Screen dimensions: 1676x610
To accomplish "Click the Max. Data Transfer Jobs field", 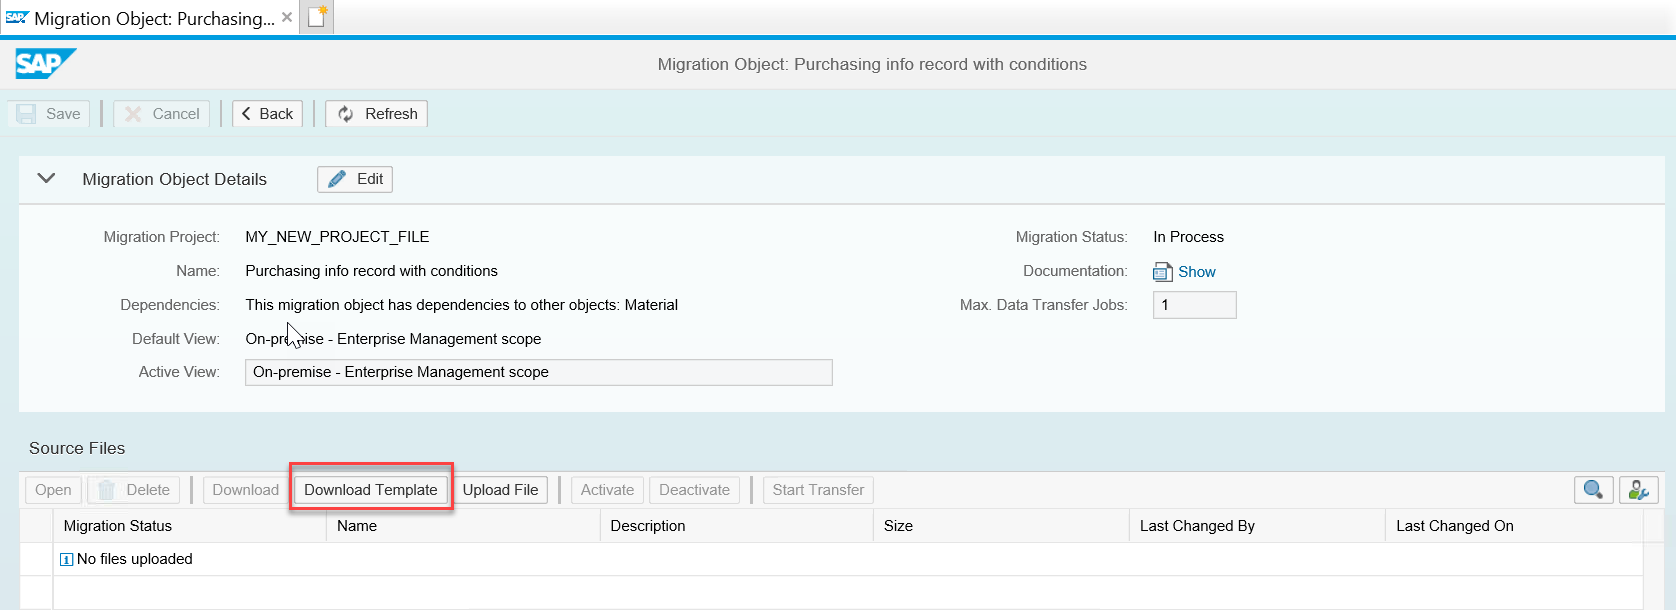I will pos(1195,305).
